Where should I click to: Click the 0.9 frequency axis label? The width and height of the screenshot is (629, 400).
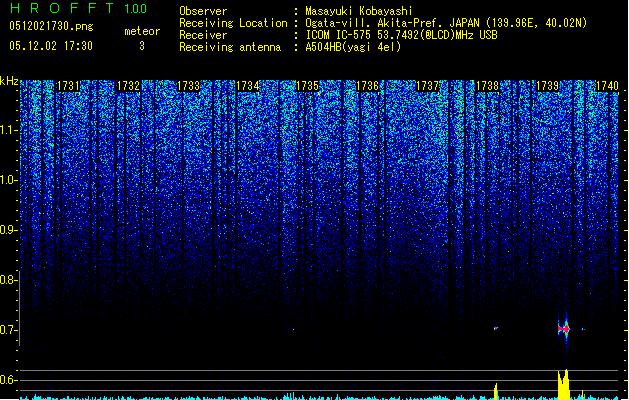[9, 230]
